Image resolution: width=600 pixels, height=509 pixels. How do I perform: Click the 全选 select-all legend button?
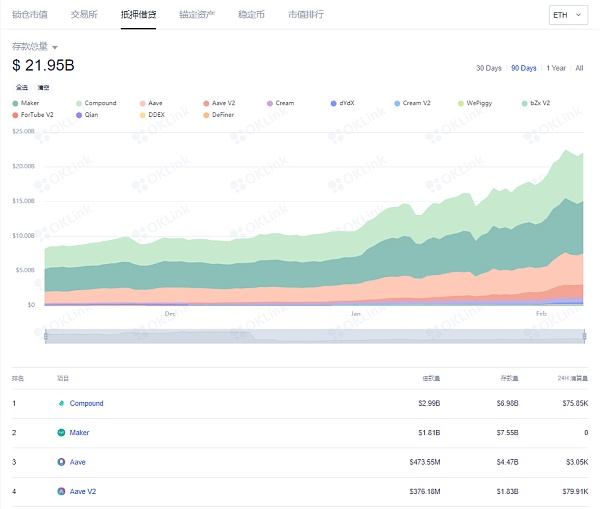click(x=21, y=88)
